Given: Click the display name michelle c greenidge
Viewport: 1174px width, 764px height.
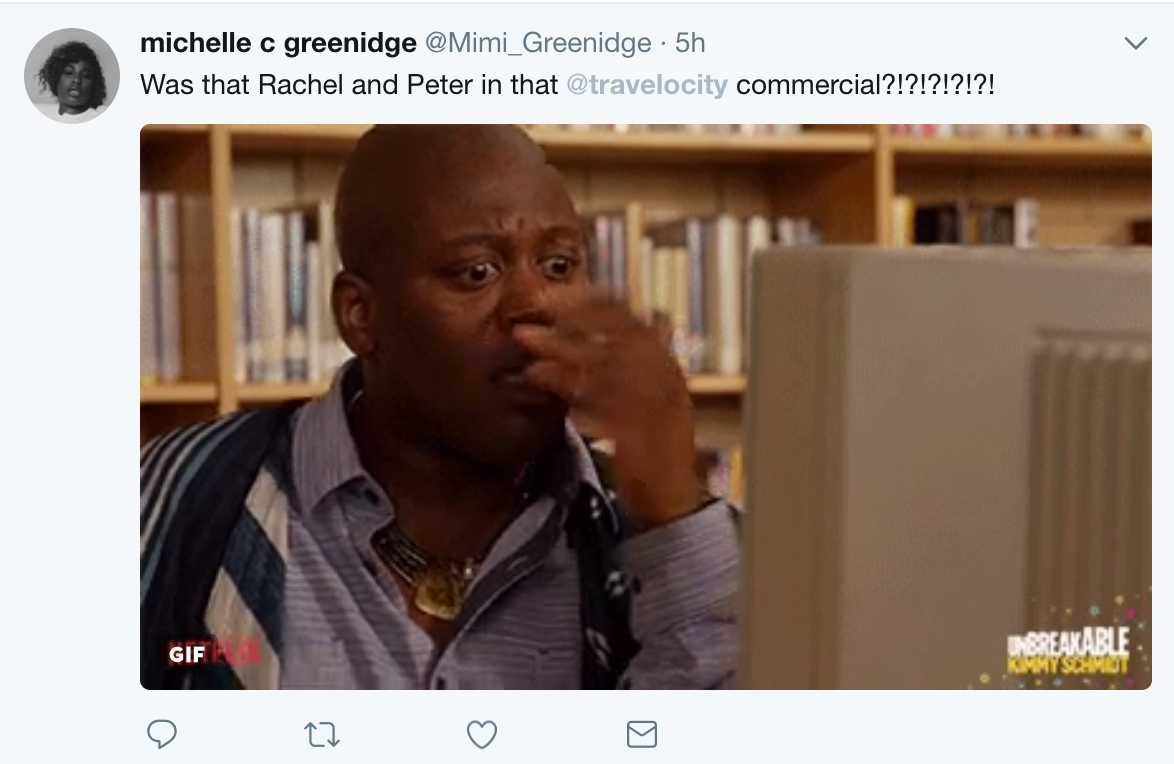Looking at the screenshot, I should 279,43.
